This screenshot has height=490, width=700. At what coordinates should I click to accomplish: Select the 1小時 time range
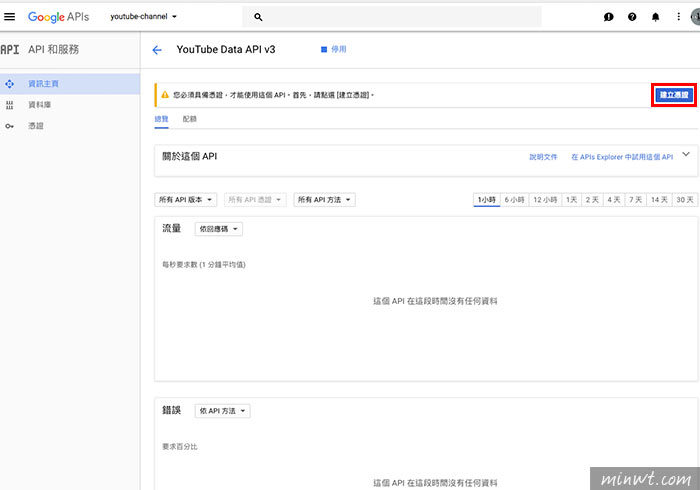487,199
